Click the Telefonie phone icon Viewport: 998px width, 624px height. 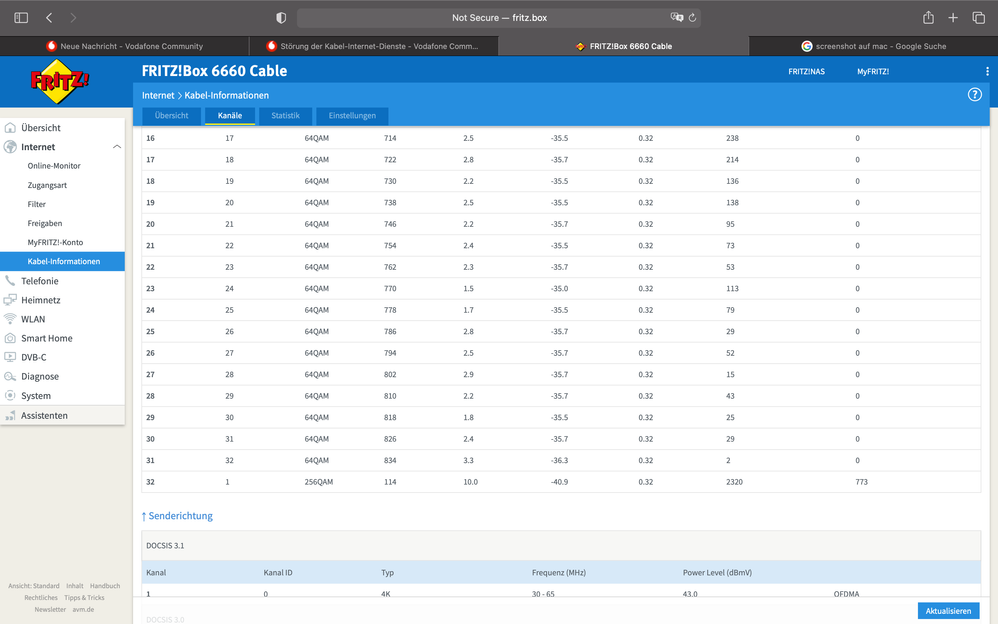point(10,281)
